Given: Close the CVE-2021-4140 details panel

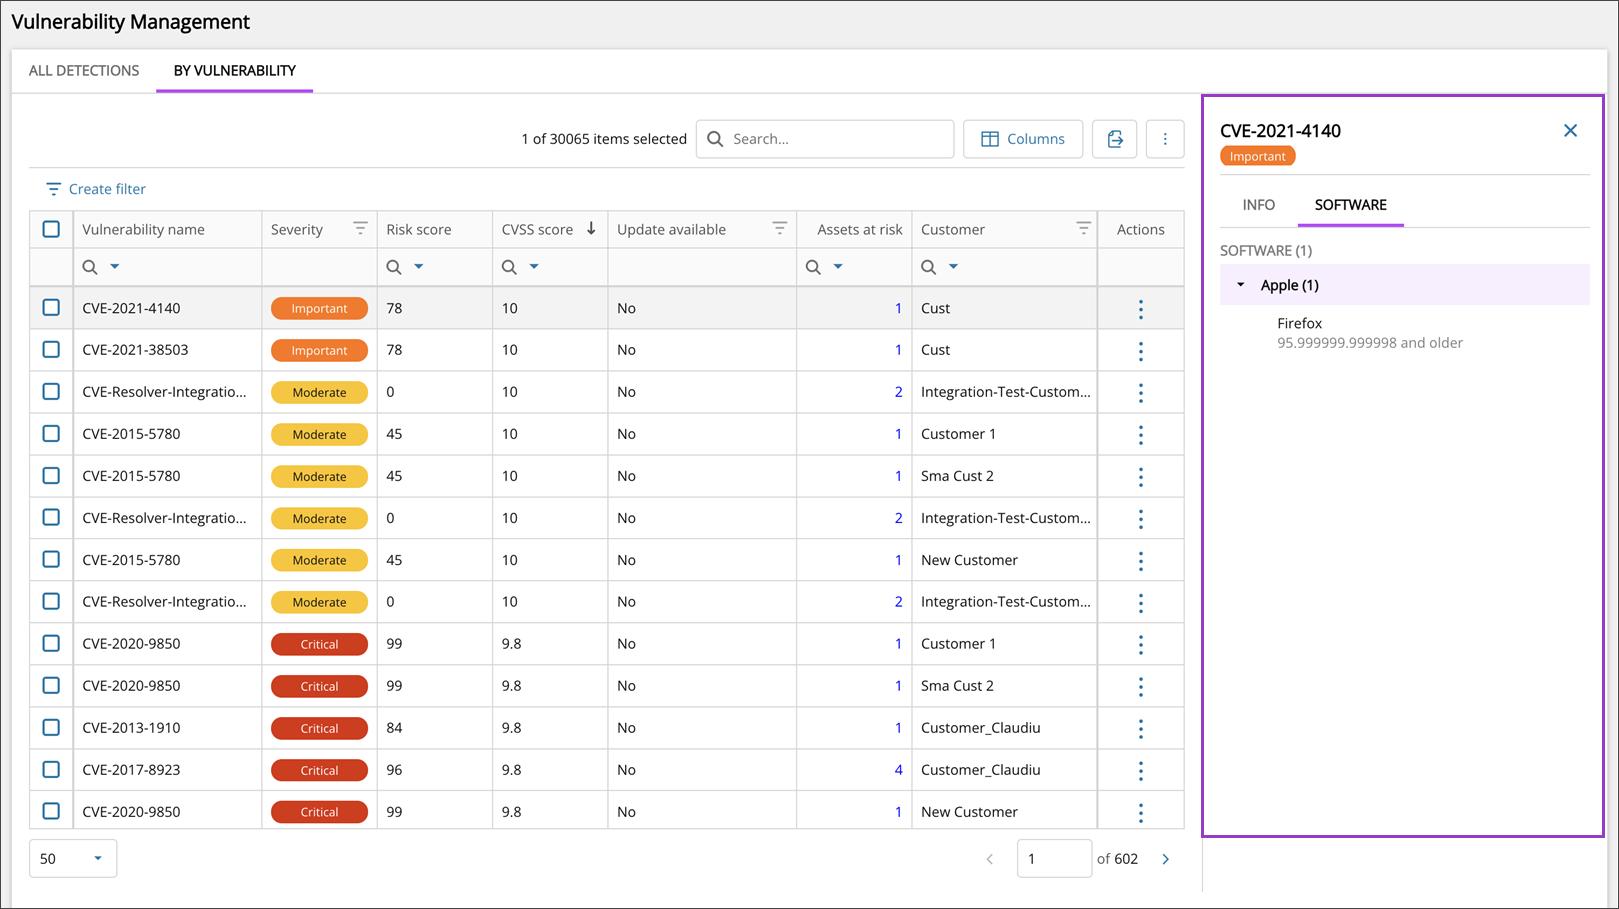Looking at the screenshot, I should 1570,131.
